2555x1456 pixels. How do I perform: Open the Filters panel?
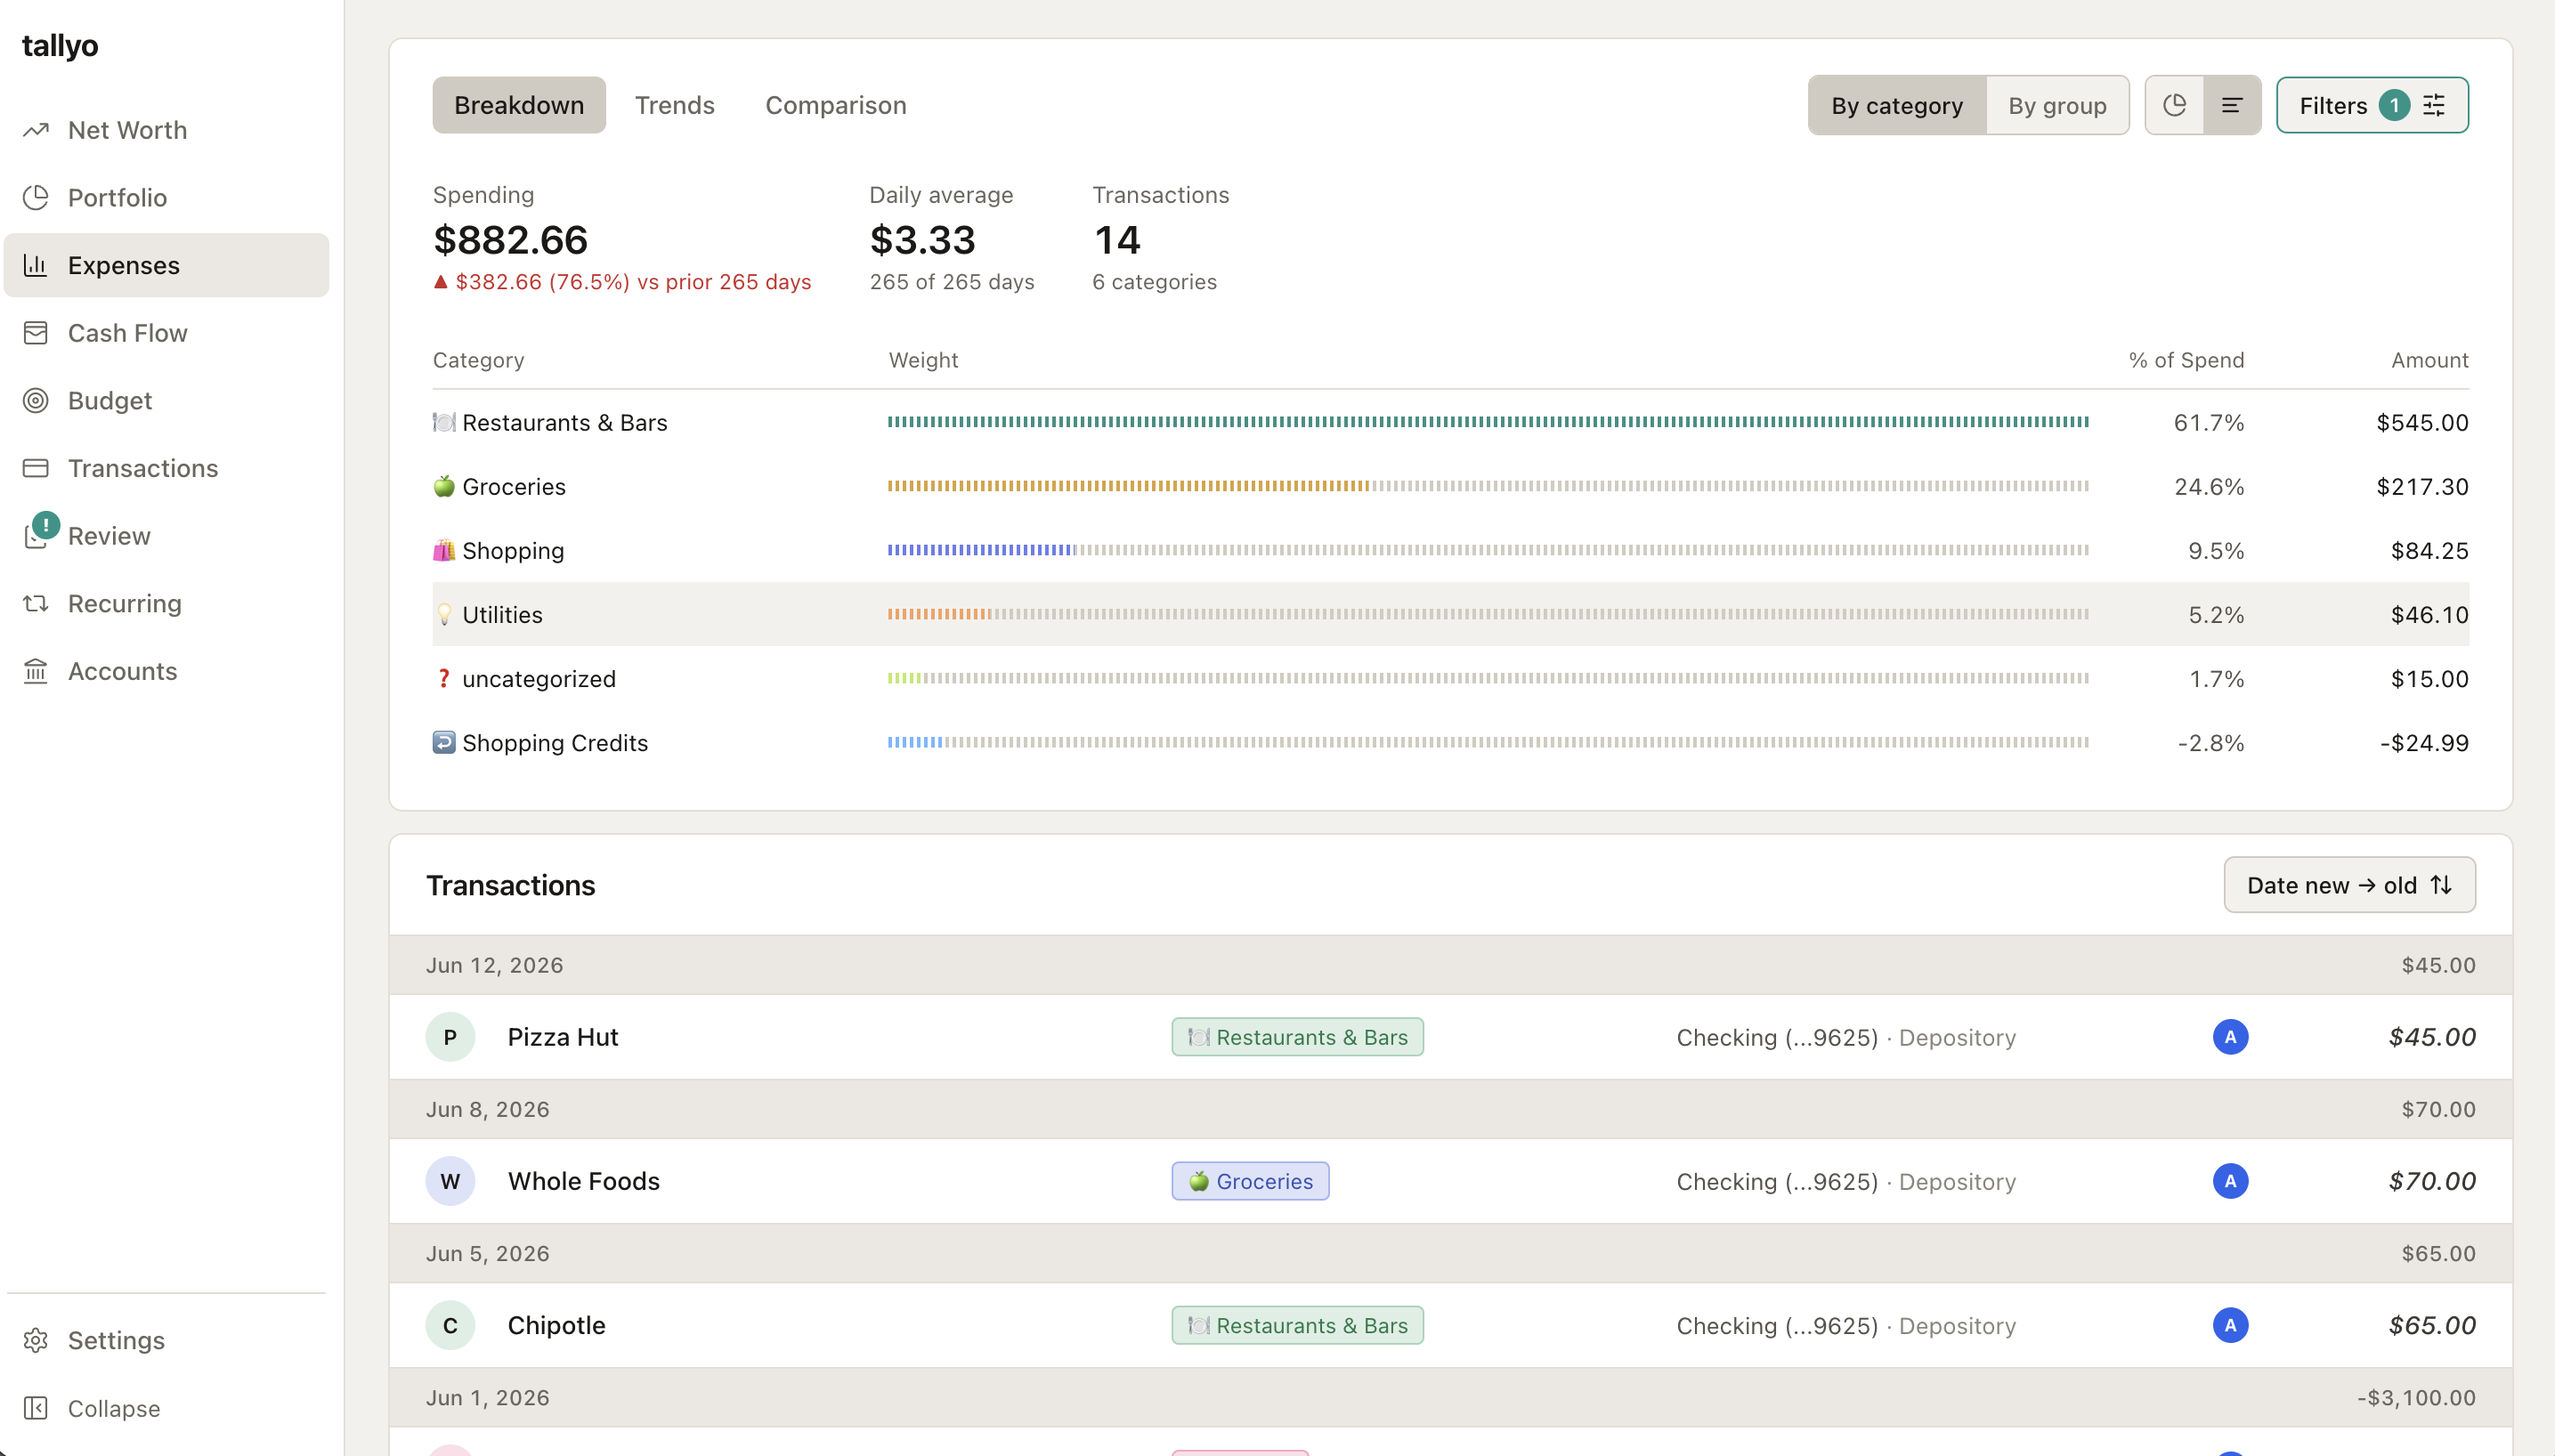pyautogui.click(x=2372, y=105)
